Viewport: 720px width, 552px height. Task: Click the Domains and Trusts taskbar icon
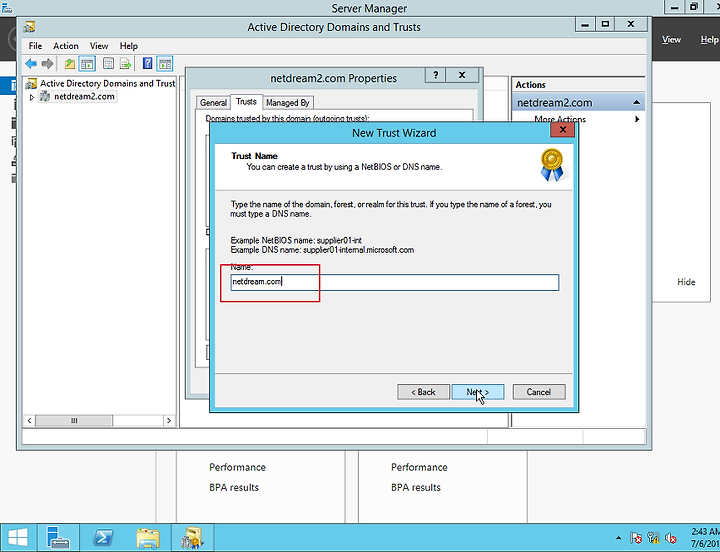point(192,537)
